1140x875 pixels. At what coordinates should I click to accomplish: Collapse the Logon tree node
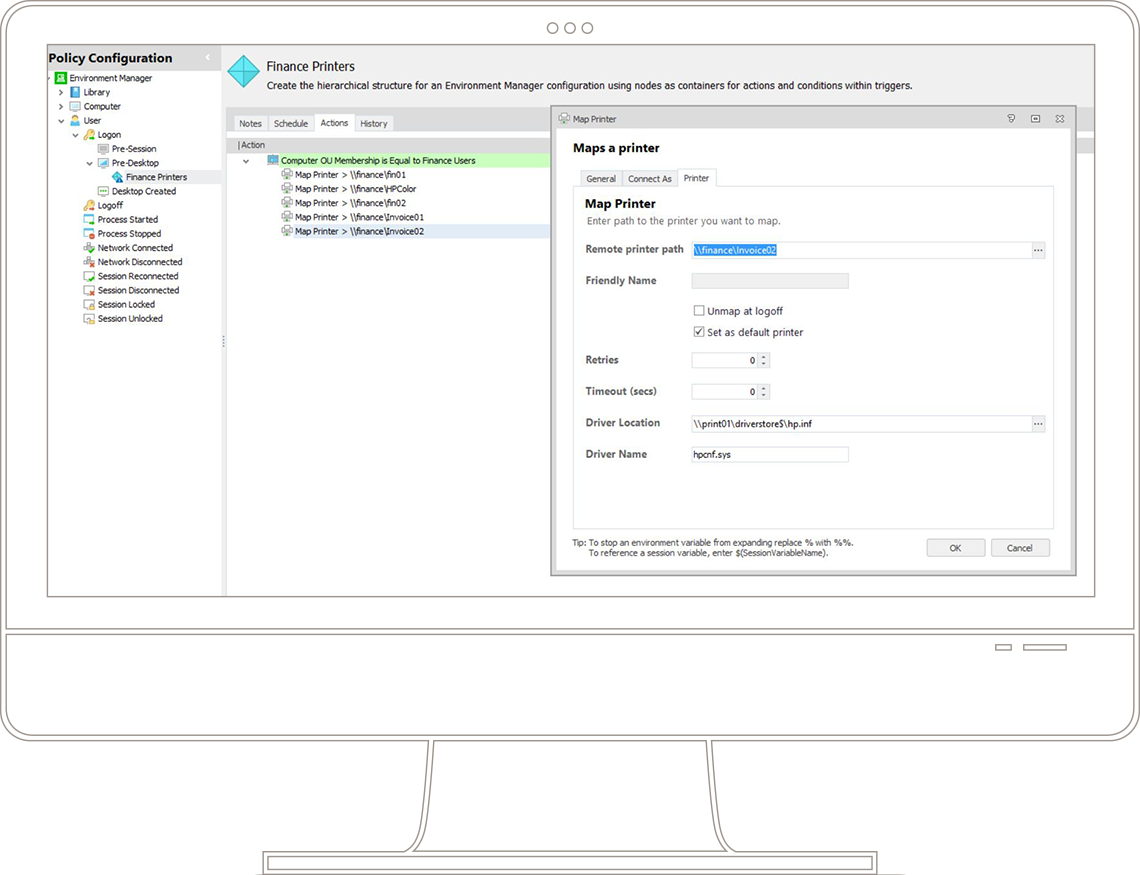coord(75,135)
